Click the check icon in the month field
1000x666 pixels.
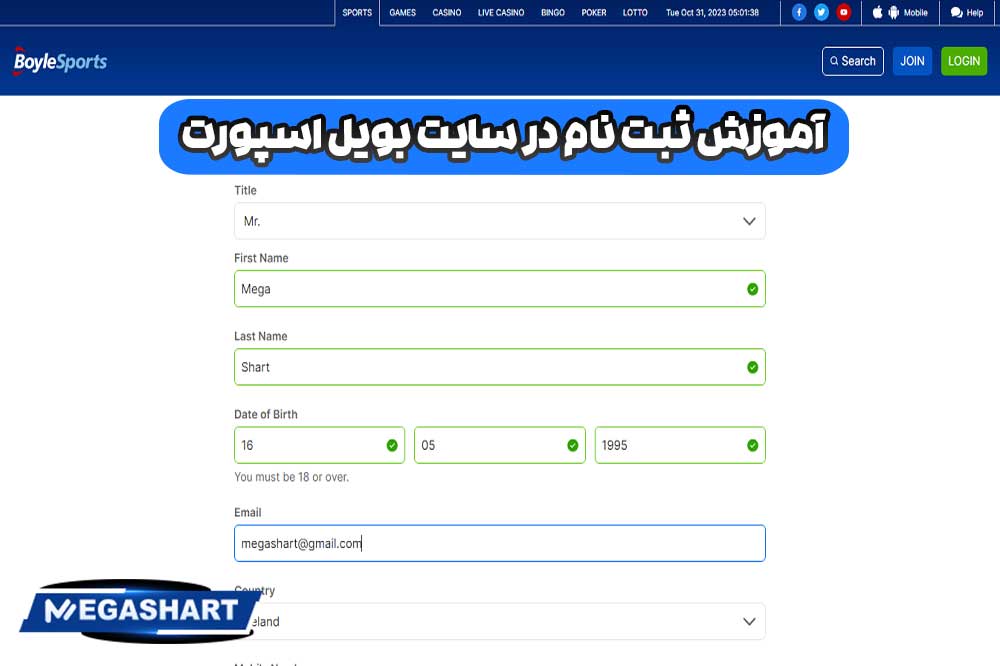click(573, 445)
